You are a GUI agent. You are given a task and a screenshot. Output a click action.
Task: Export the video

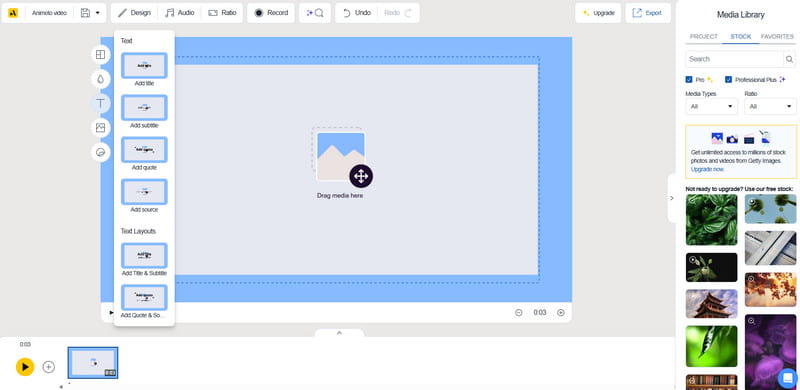648,13
